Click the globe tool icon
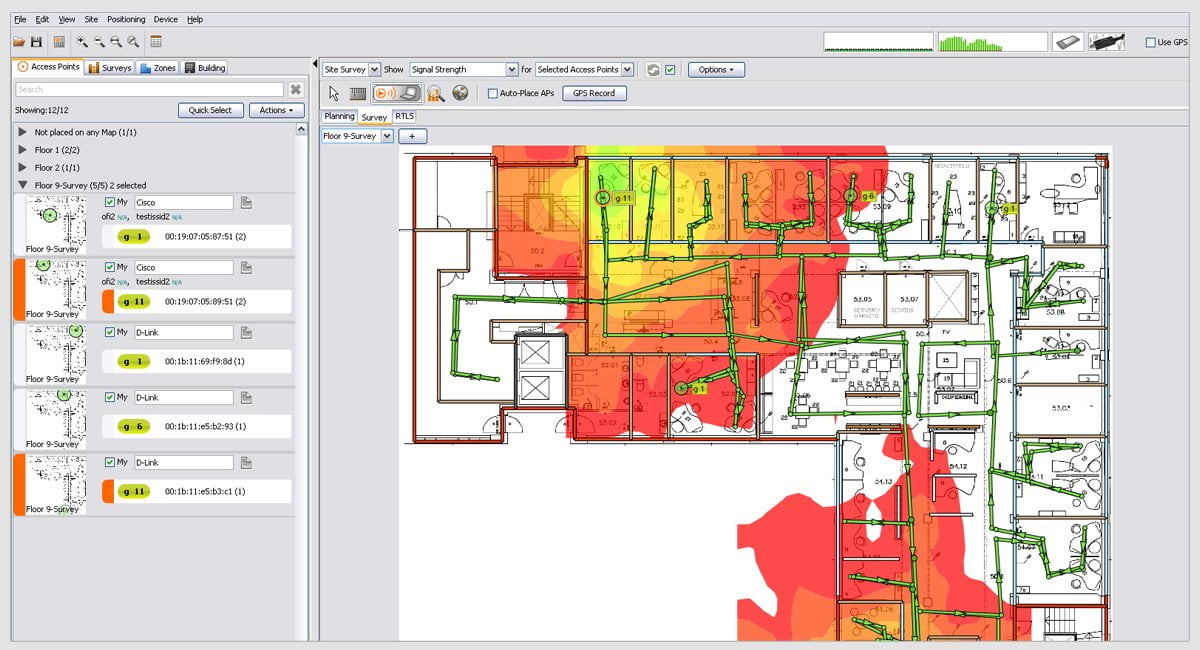The width and height of the screenshot is (1200, 650). click(460, 93)
